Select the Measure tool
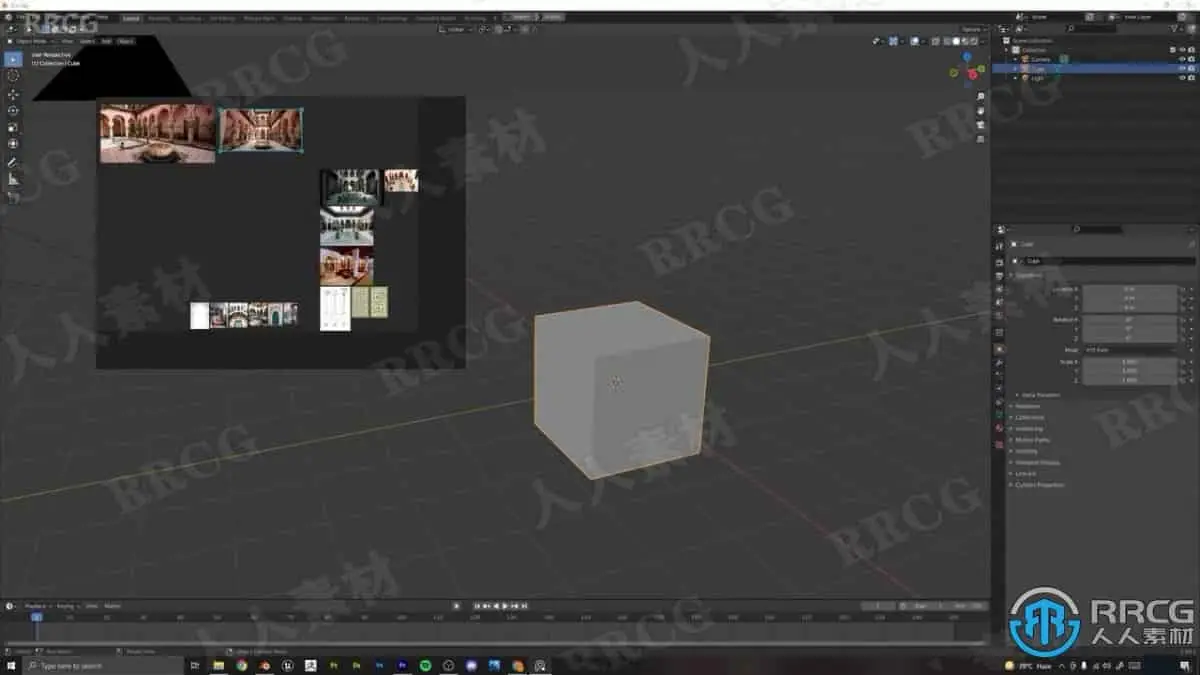1200x675 pixels. coord(13,179)
